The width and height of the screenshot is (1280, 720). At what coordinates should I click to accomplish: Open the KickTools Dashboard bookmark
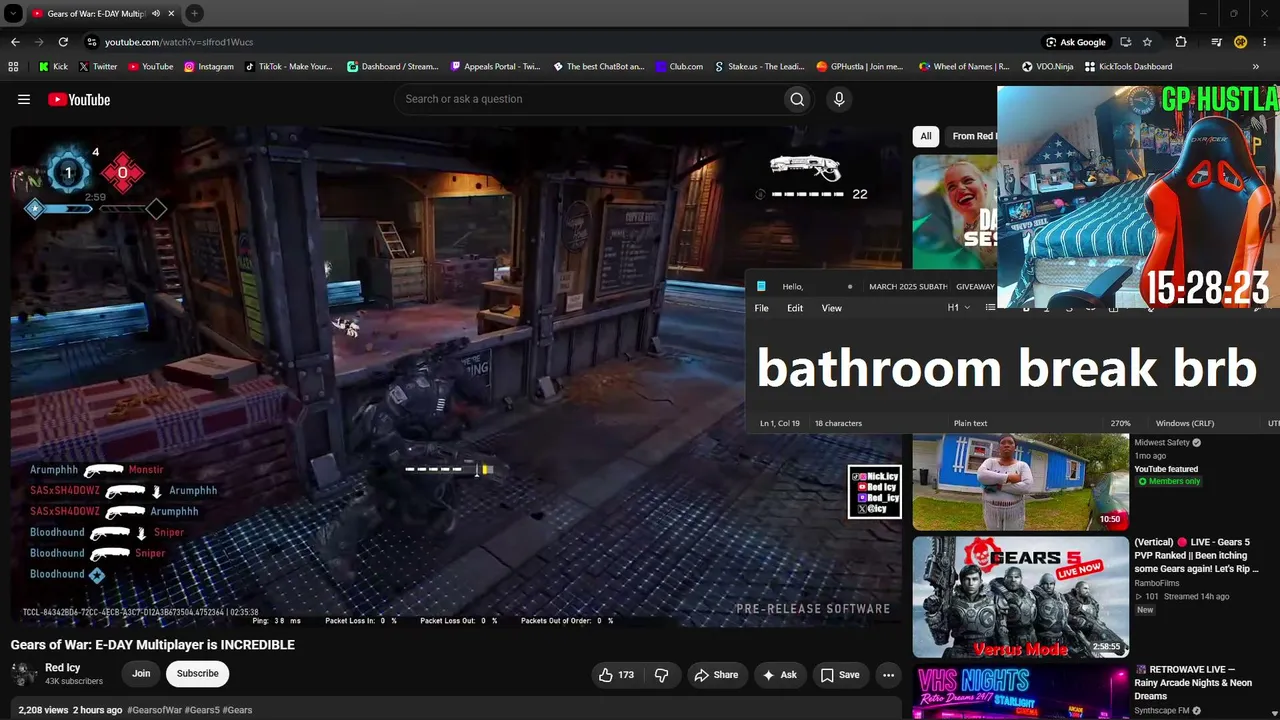click(x=1127, y=67)
